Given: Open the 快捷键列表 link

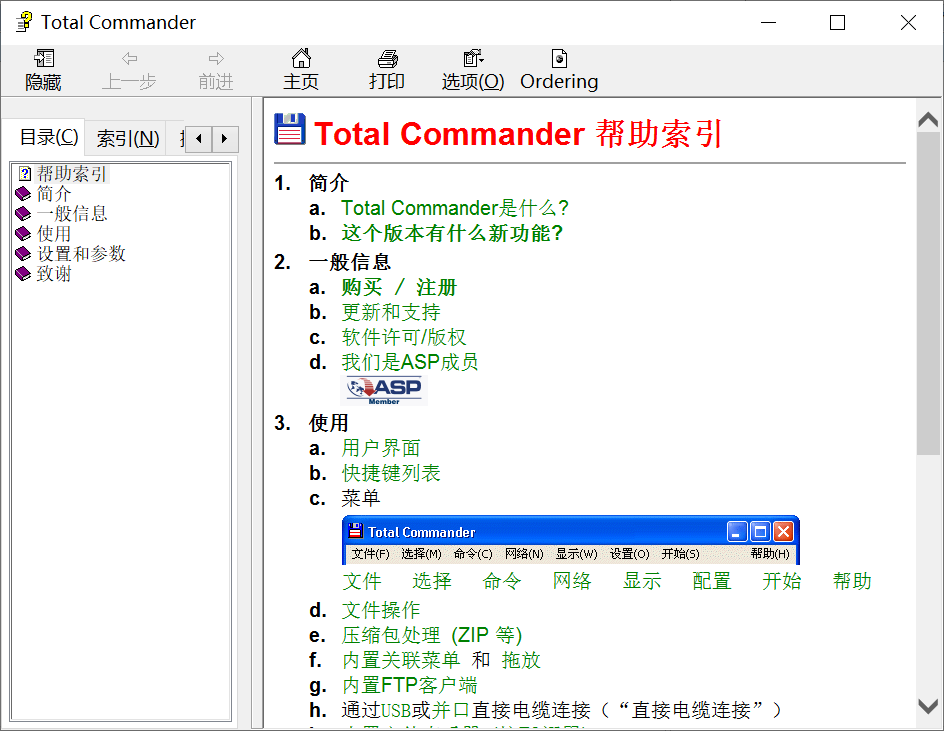Looking at the screenshot, I should (391, 473).
